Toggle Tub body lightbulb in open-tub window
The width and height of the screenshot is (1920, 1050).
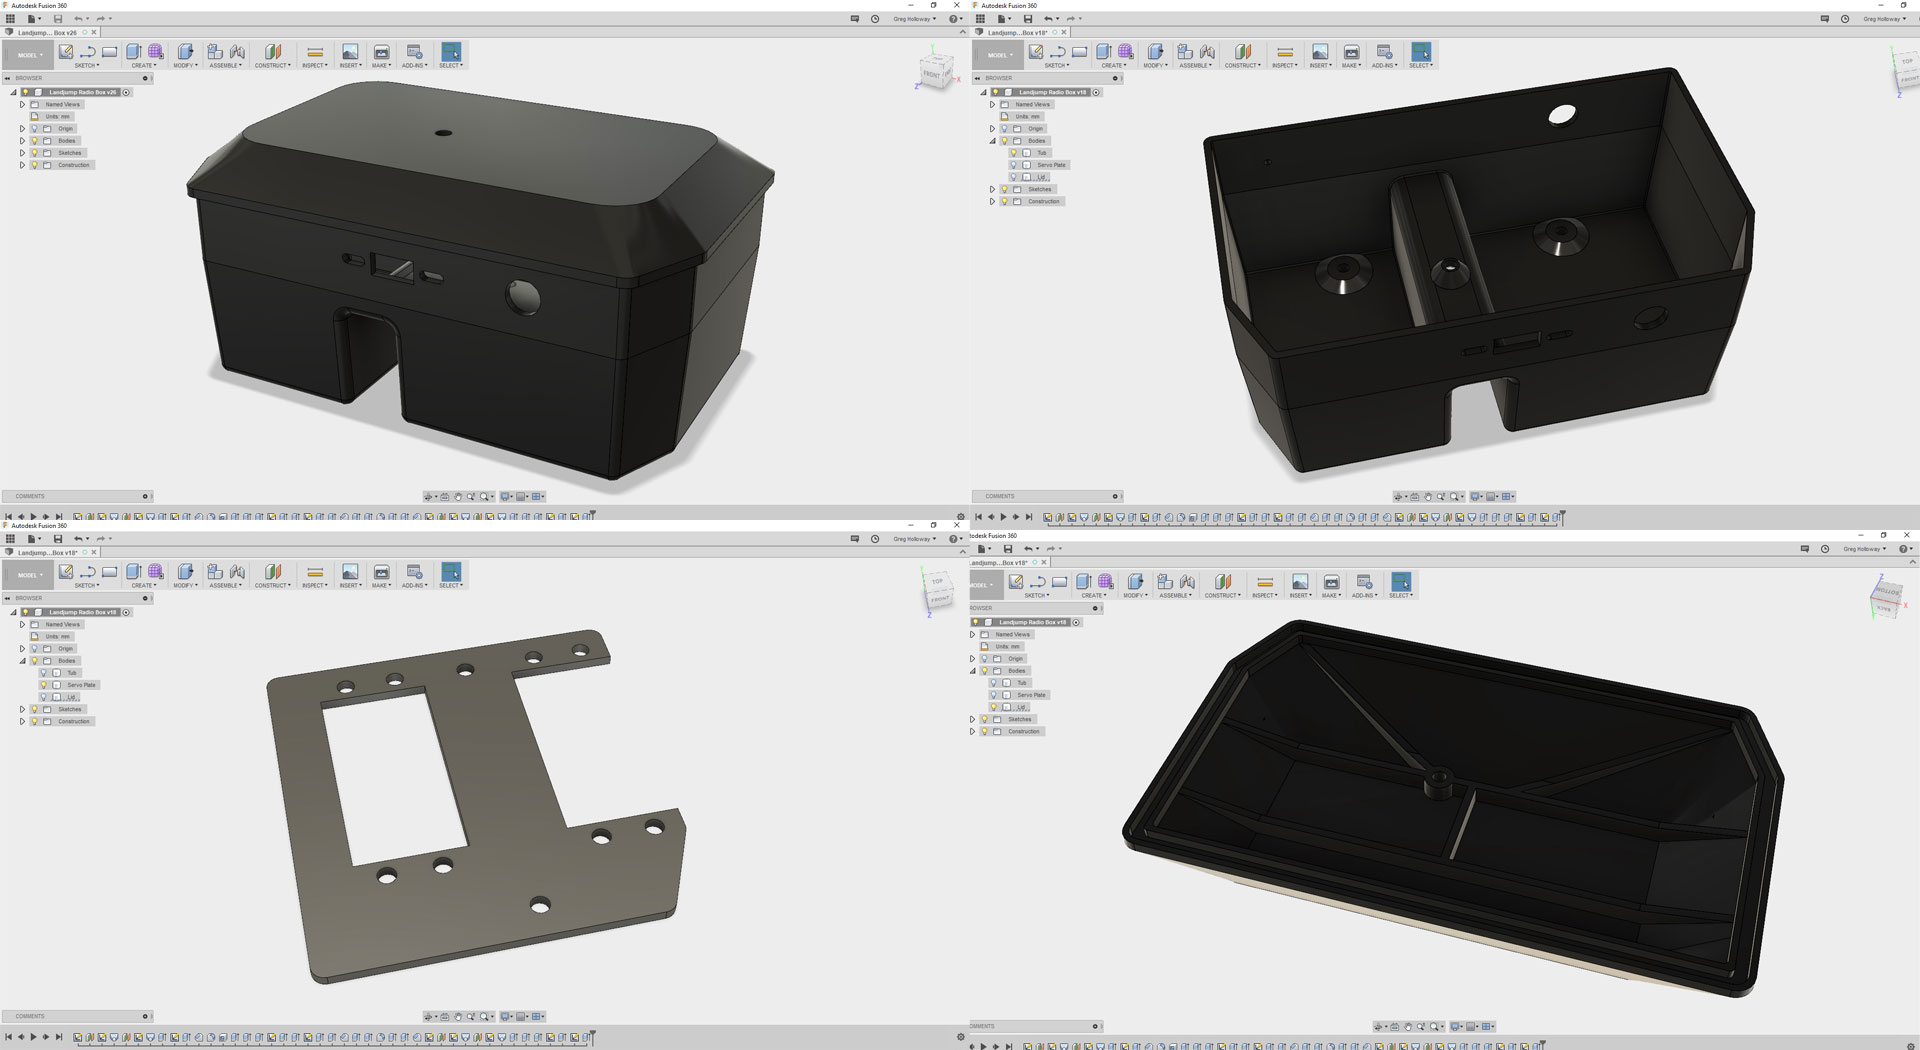point(1014,153)
